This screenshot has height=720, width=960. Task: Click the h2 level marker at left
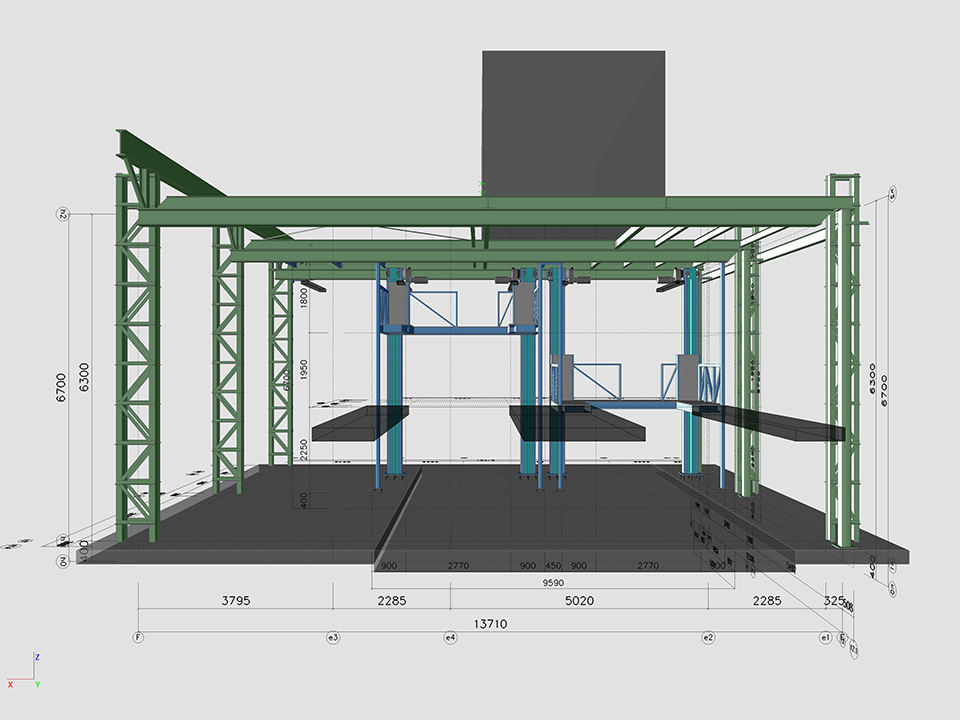tap(61, 214)
